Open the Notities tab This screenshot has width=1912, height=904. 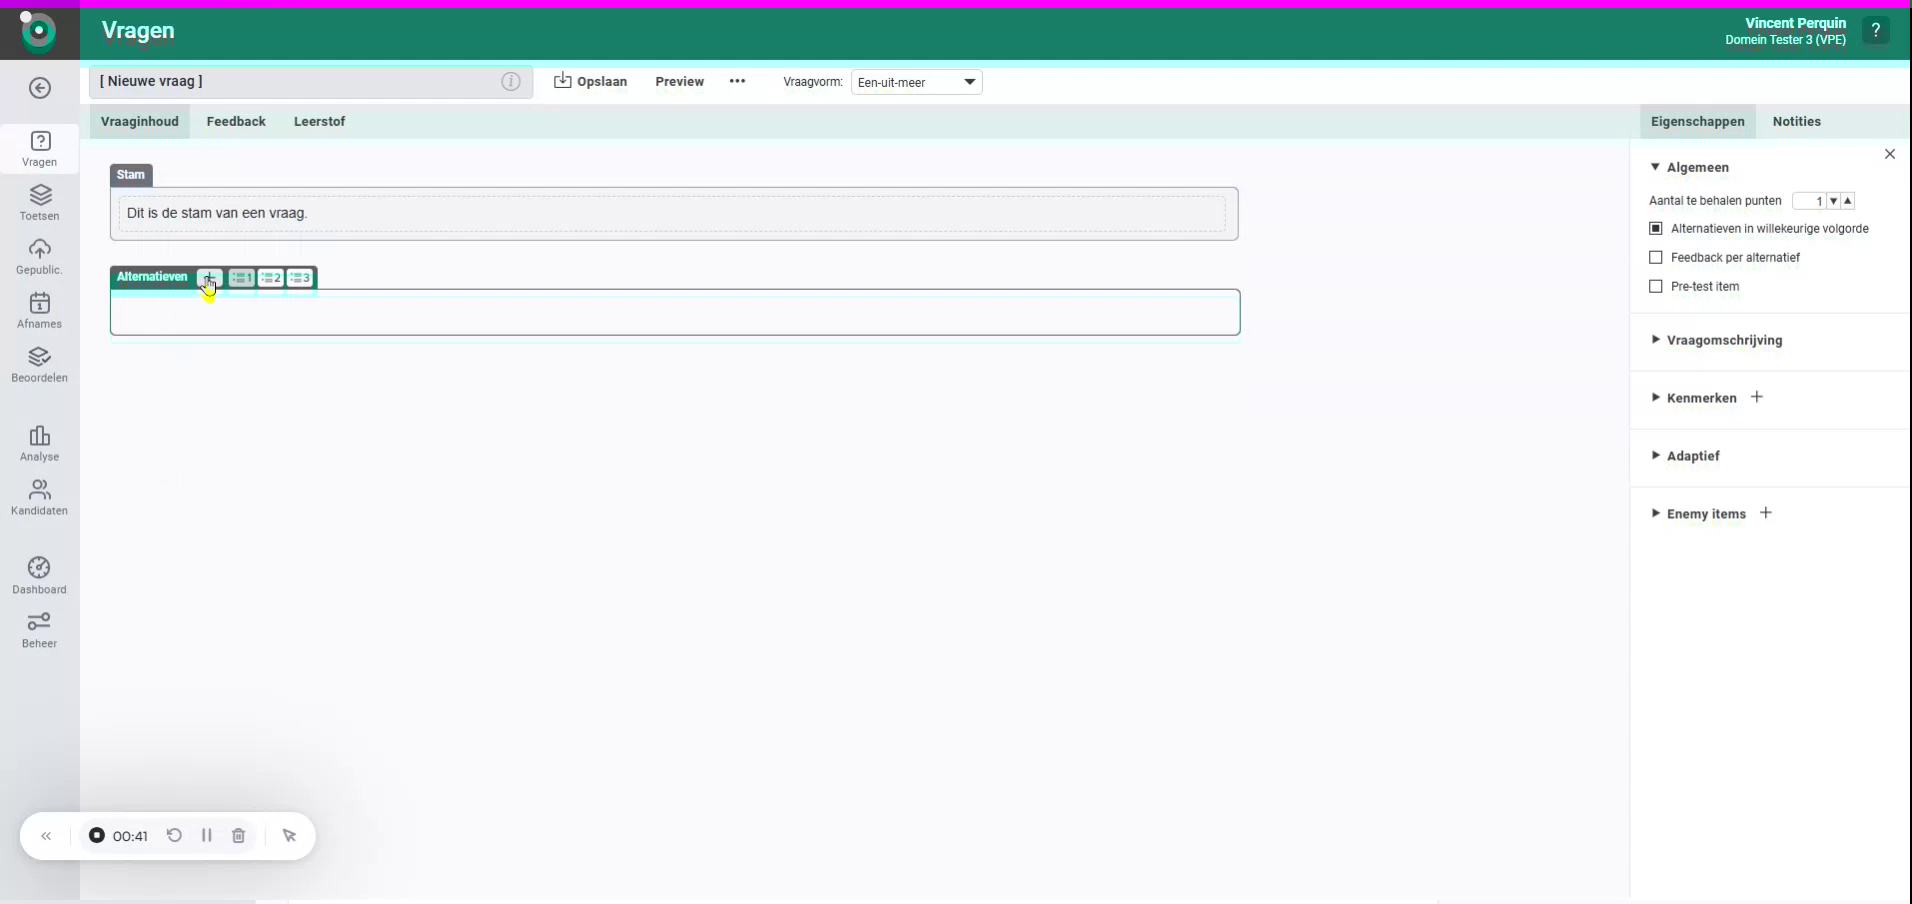[1799, 121]
